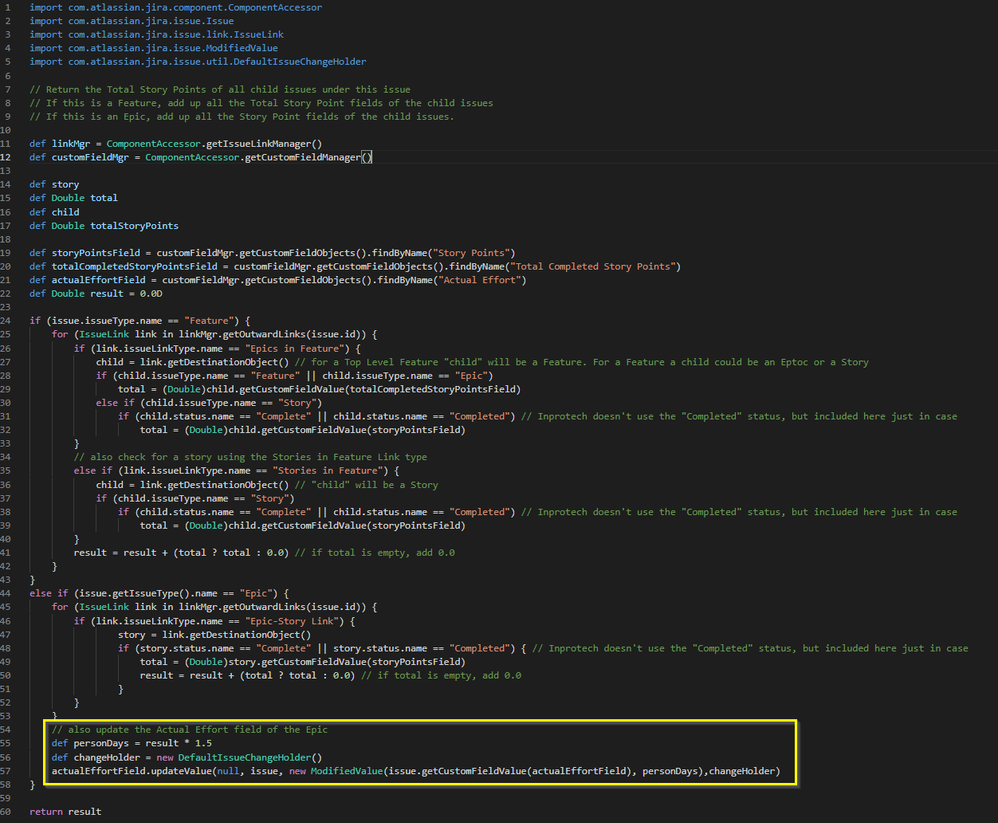Click getIssueLinkManager() on line 11
Screen dimensions: 998x823
(264, 144)
